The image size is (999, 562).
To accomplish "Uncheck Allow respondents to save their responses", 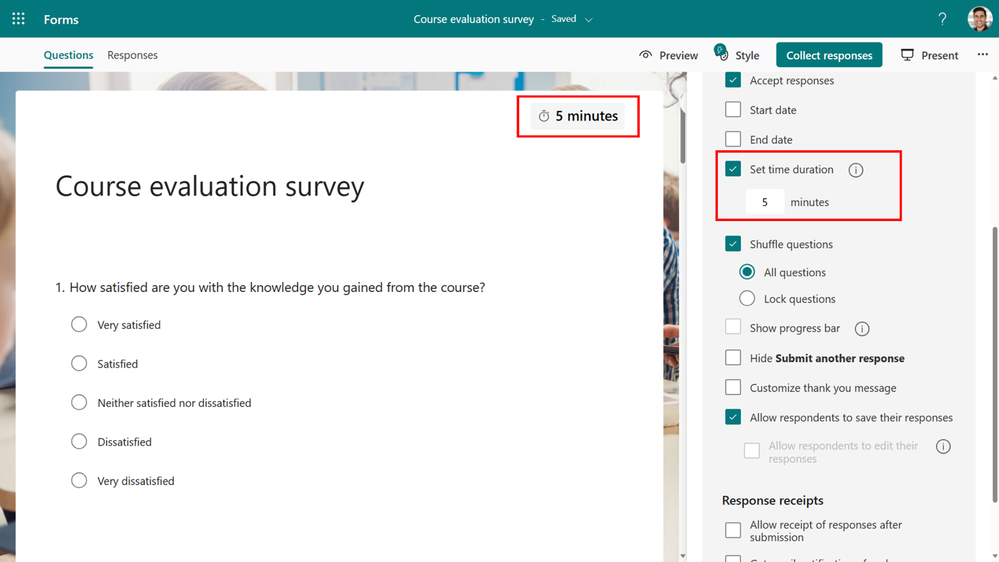I will (x=733, y=417).
